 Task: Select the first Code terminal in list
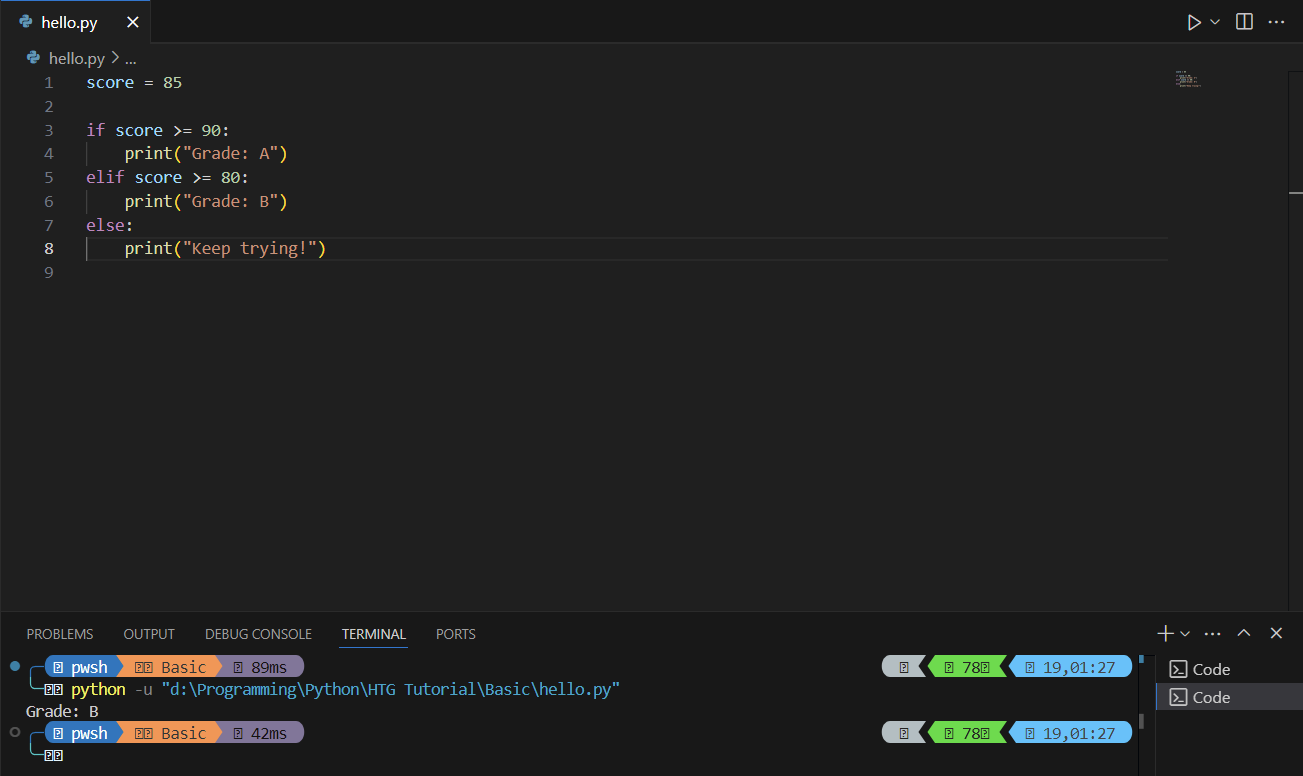coord(1211,669)
